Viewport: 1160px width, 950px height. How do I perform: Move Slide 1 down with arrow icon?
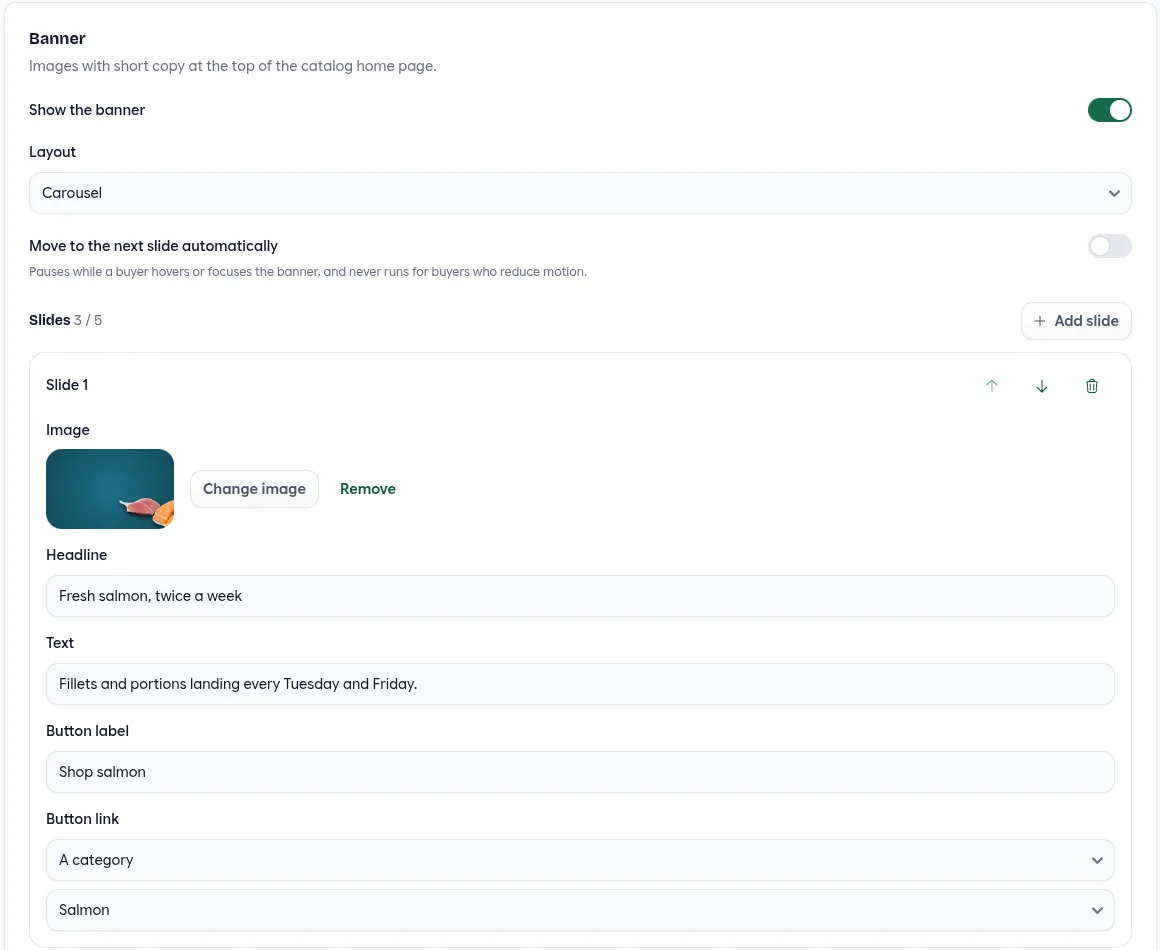1042,385
